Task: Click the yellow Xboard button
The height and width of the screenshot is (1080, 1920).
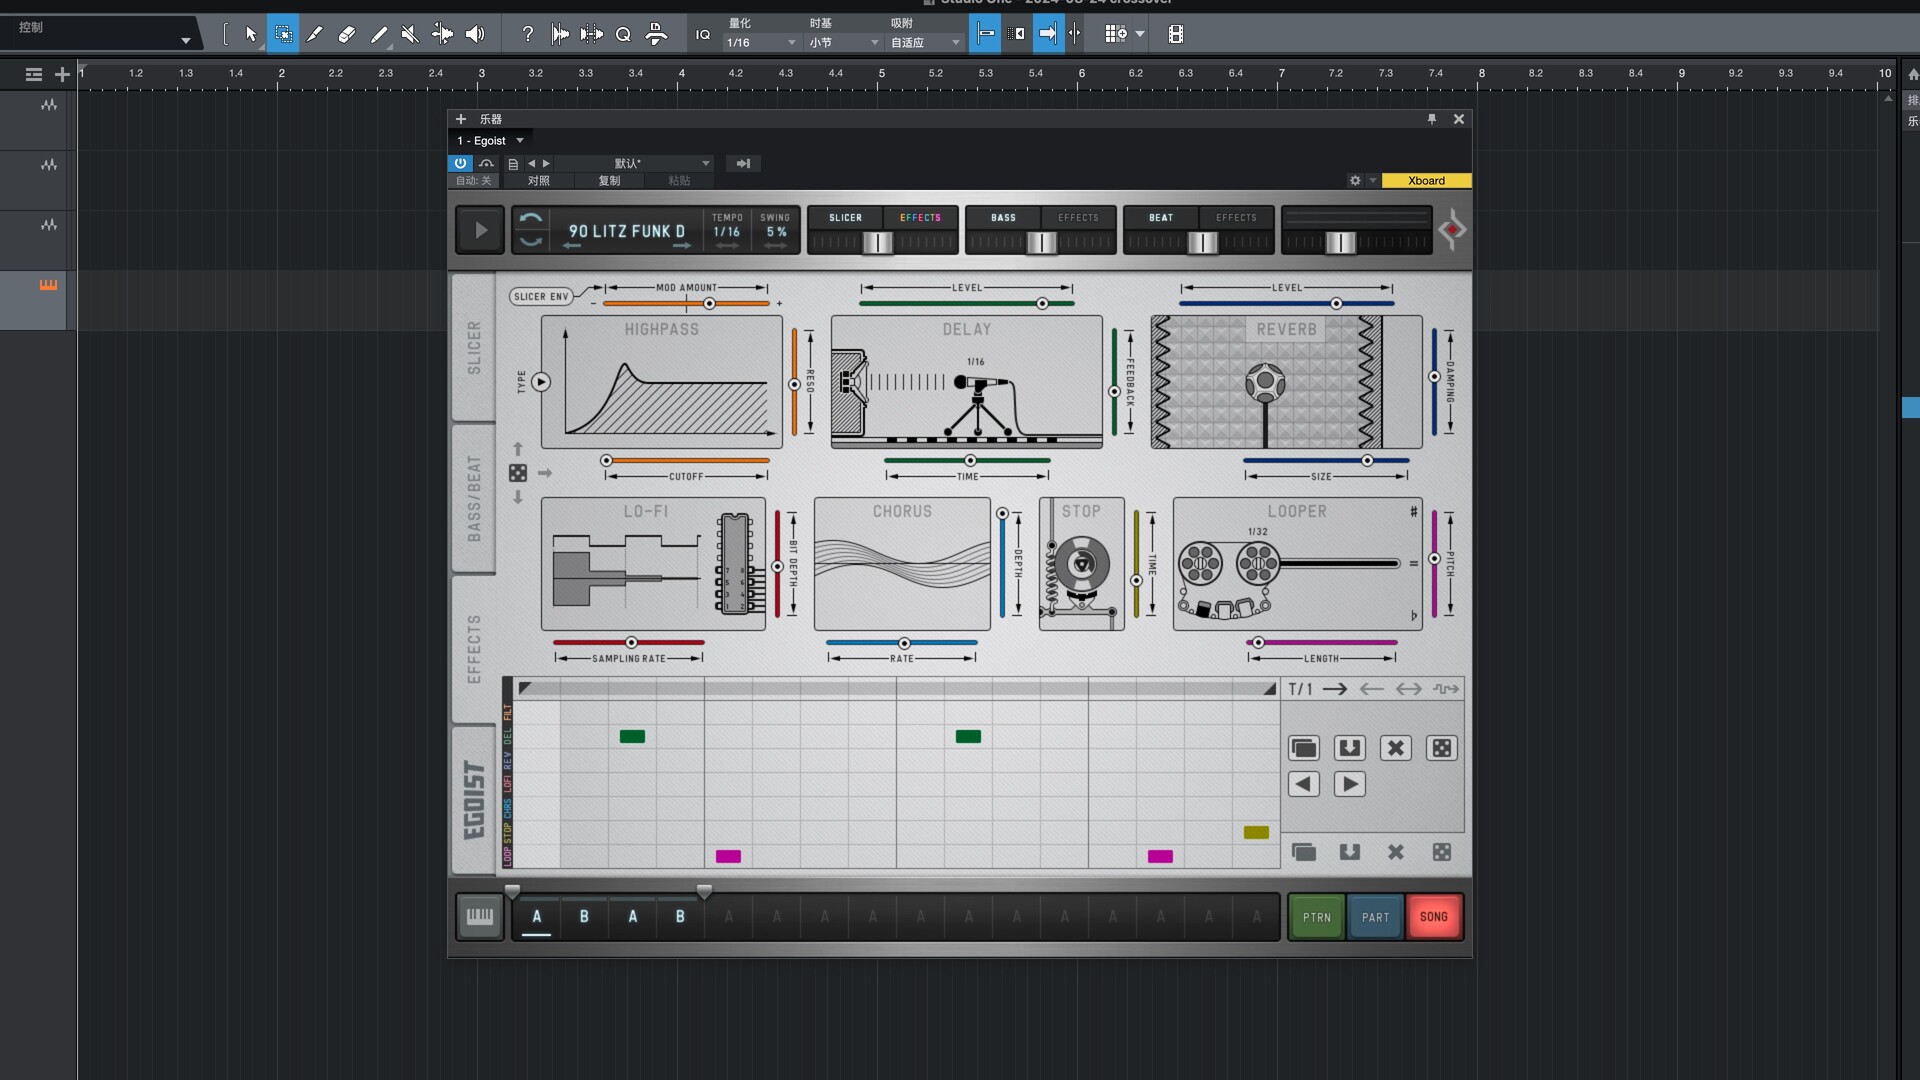Action: (x=1426, y=181)
